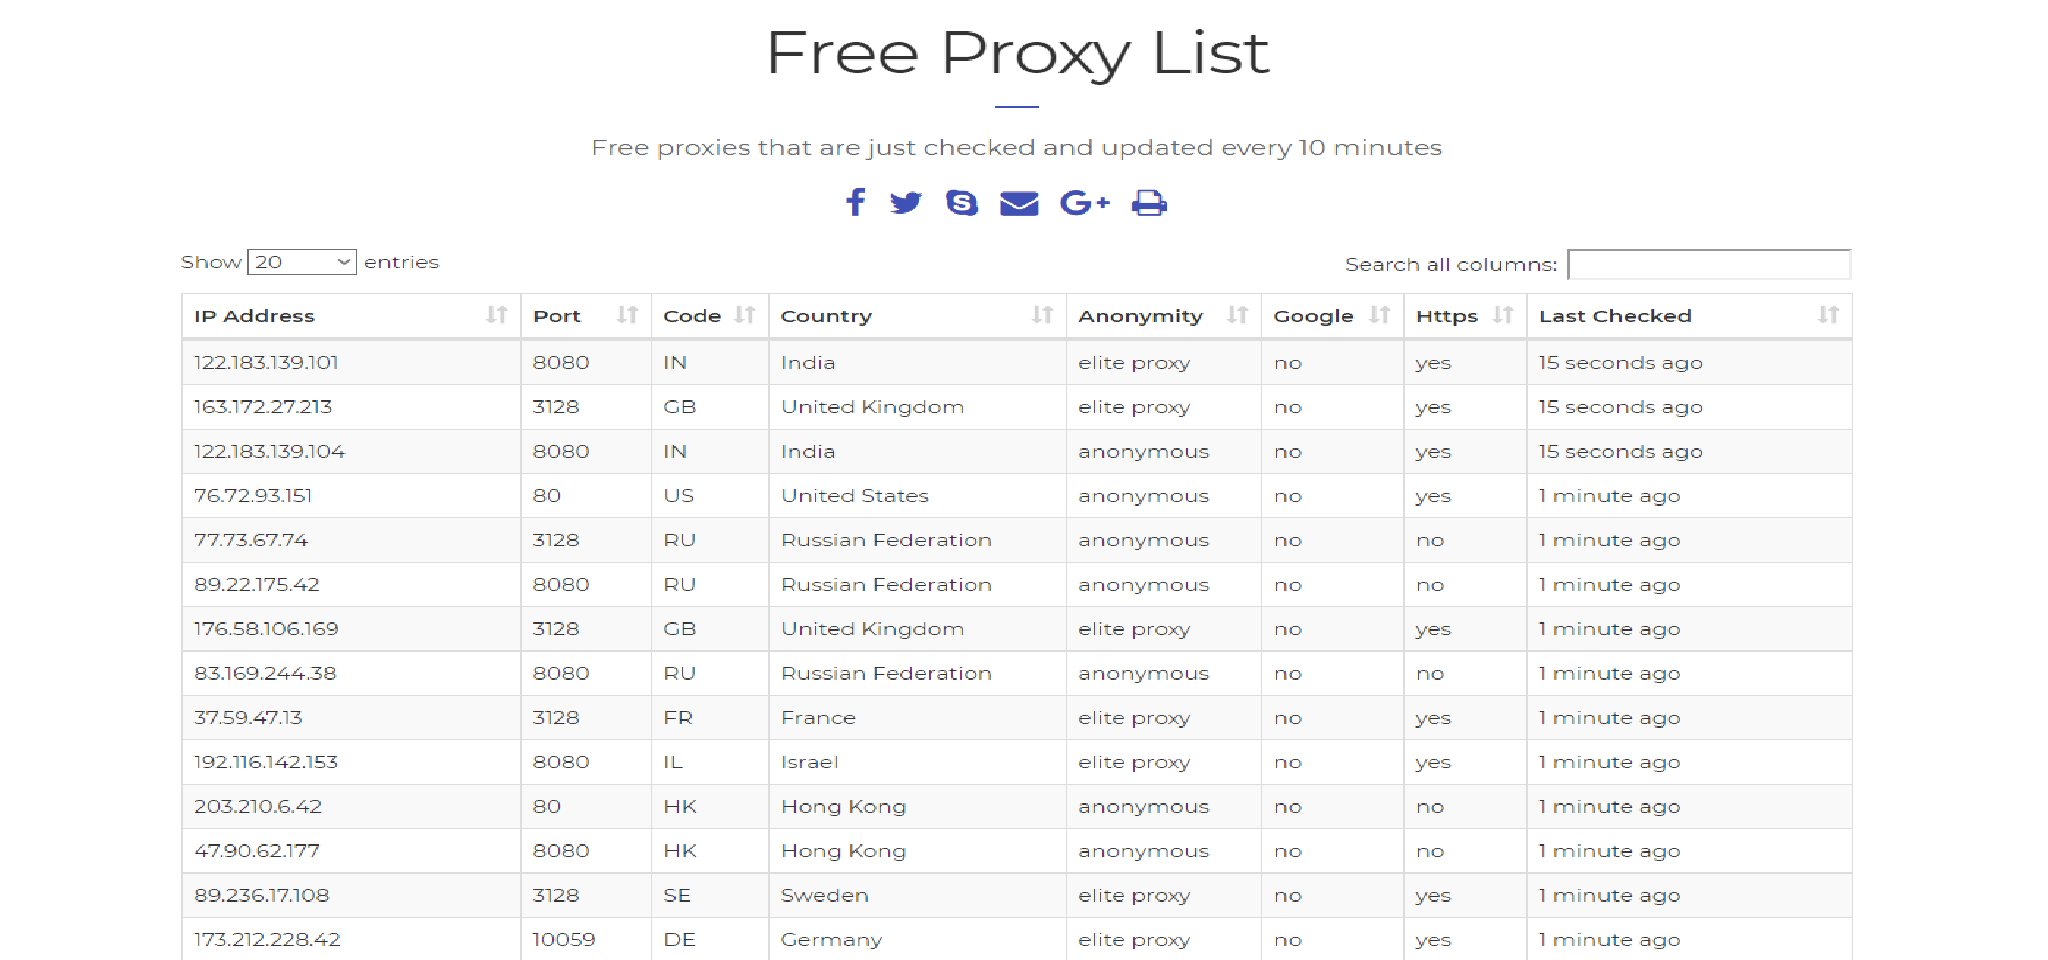Toggle Last Checked column sorting
The width and height of the screenshot is (2048, 960).
coord(1829,315)
